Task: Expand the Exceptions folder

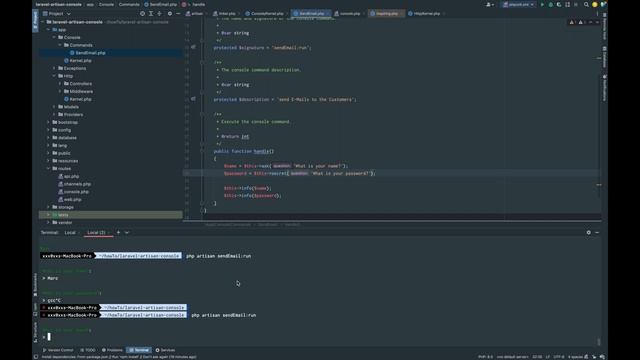Action: tap(54, 68)
